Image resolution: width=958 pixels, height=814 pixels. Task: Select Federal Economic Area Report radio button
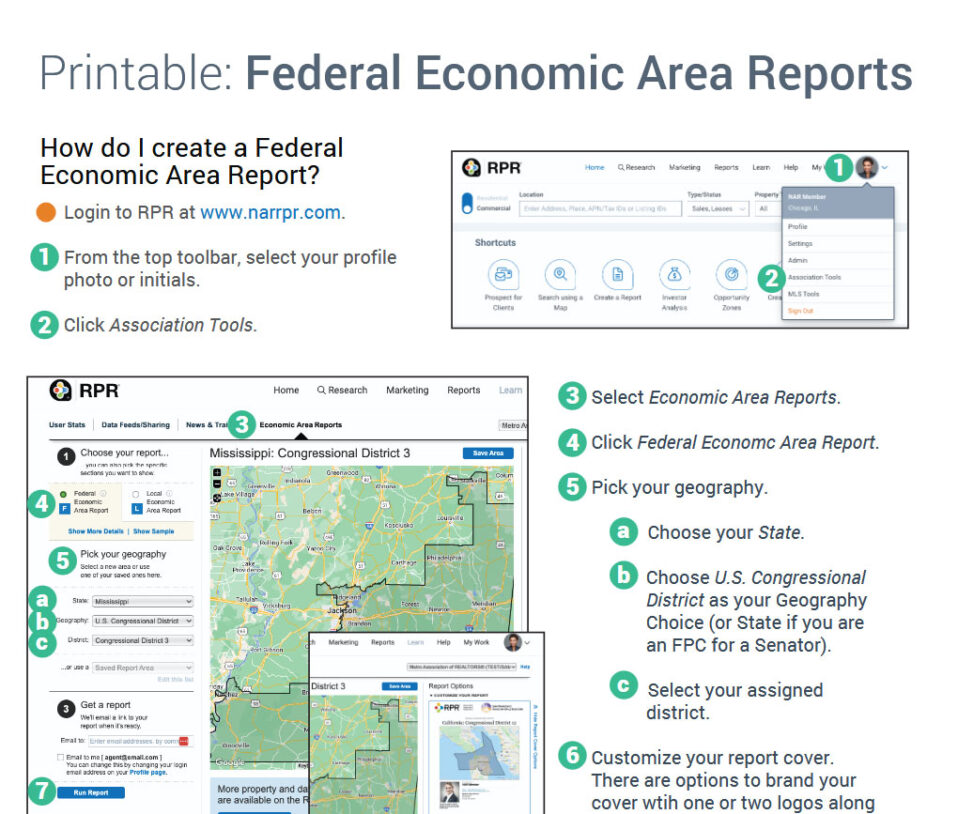[63, 492]
